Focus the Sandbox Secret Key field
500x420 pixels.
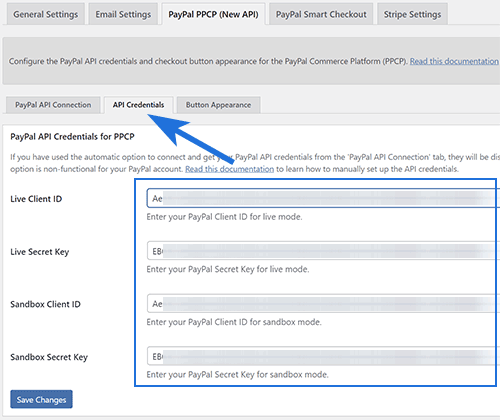(323, 356)
